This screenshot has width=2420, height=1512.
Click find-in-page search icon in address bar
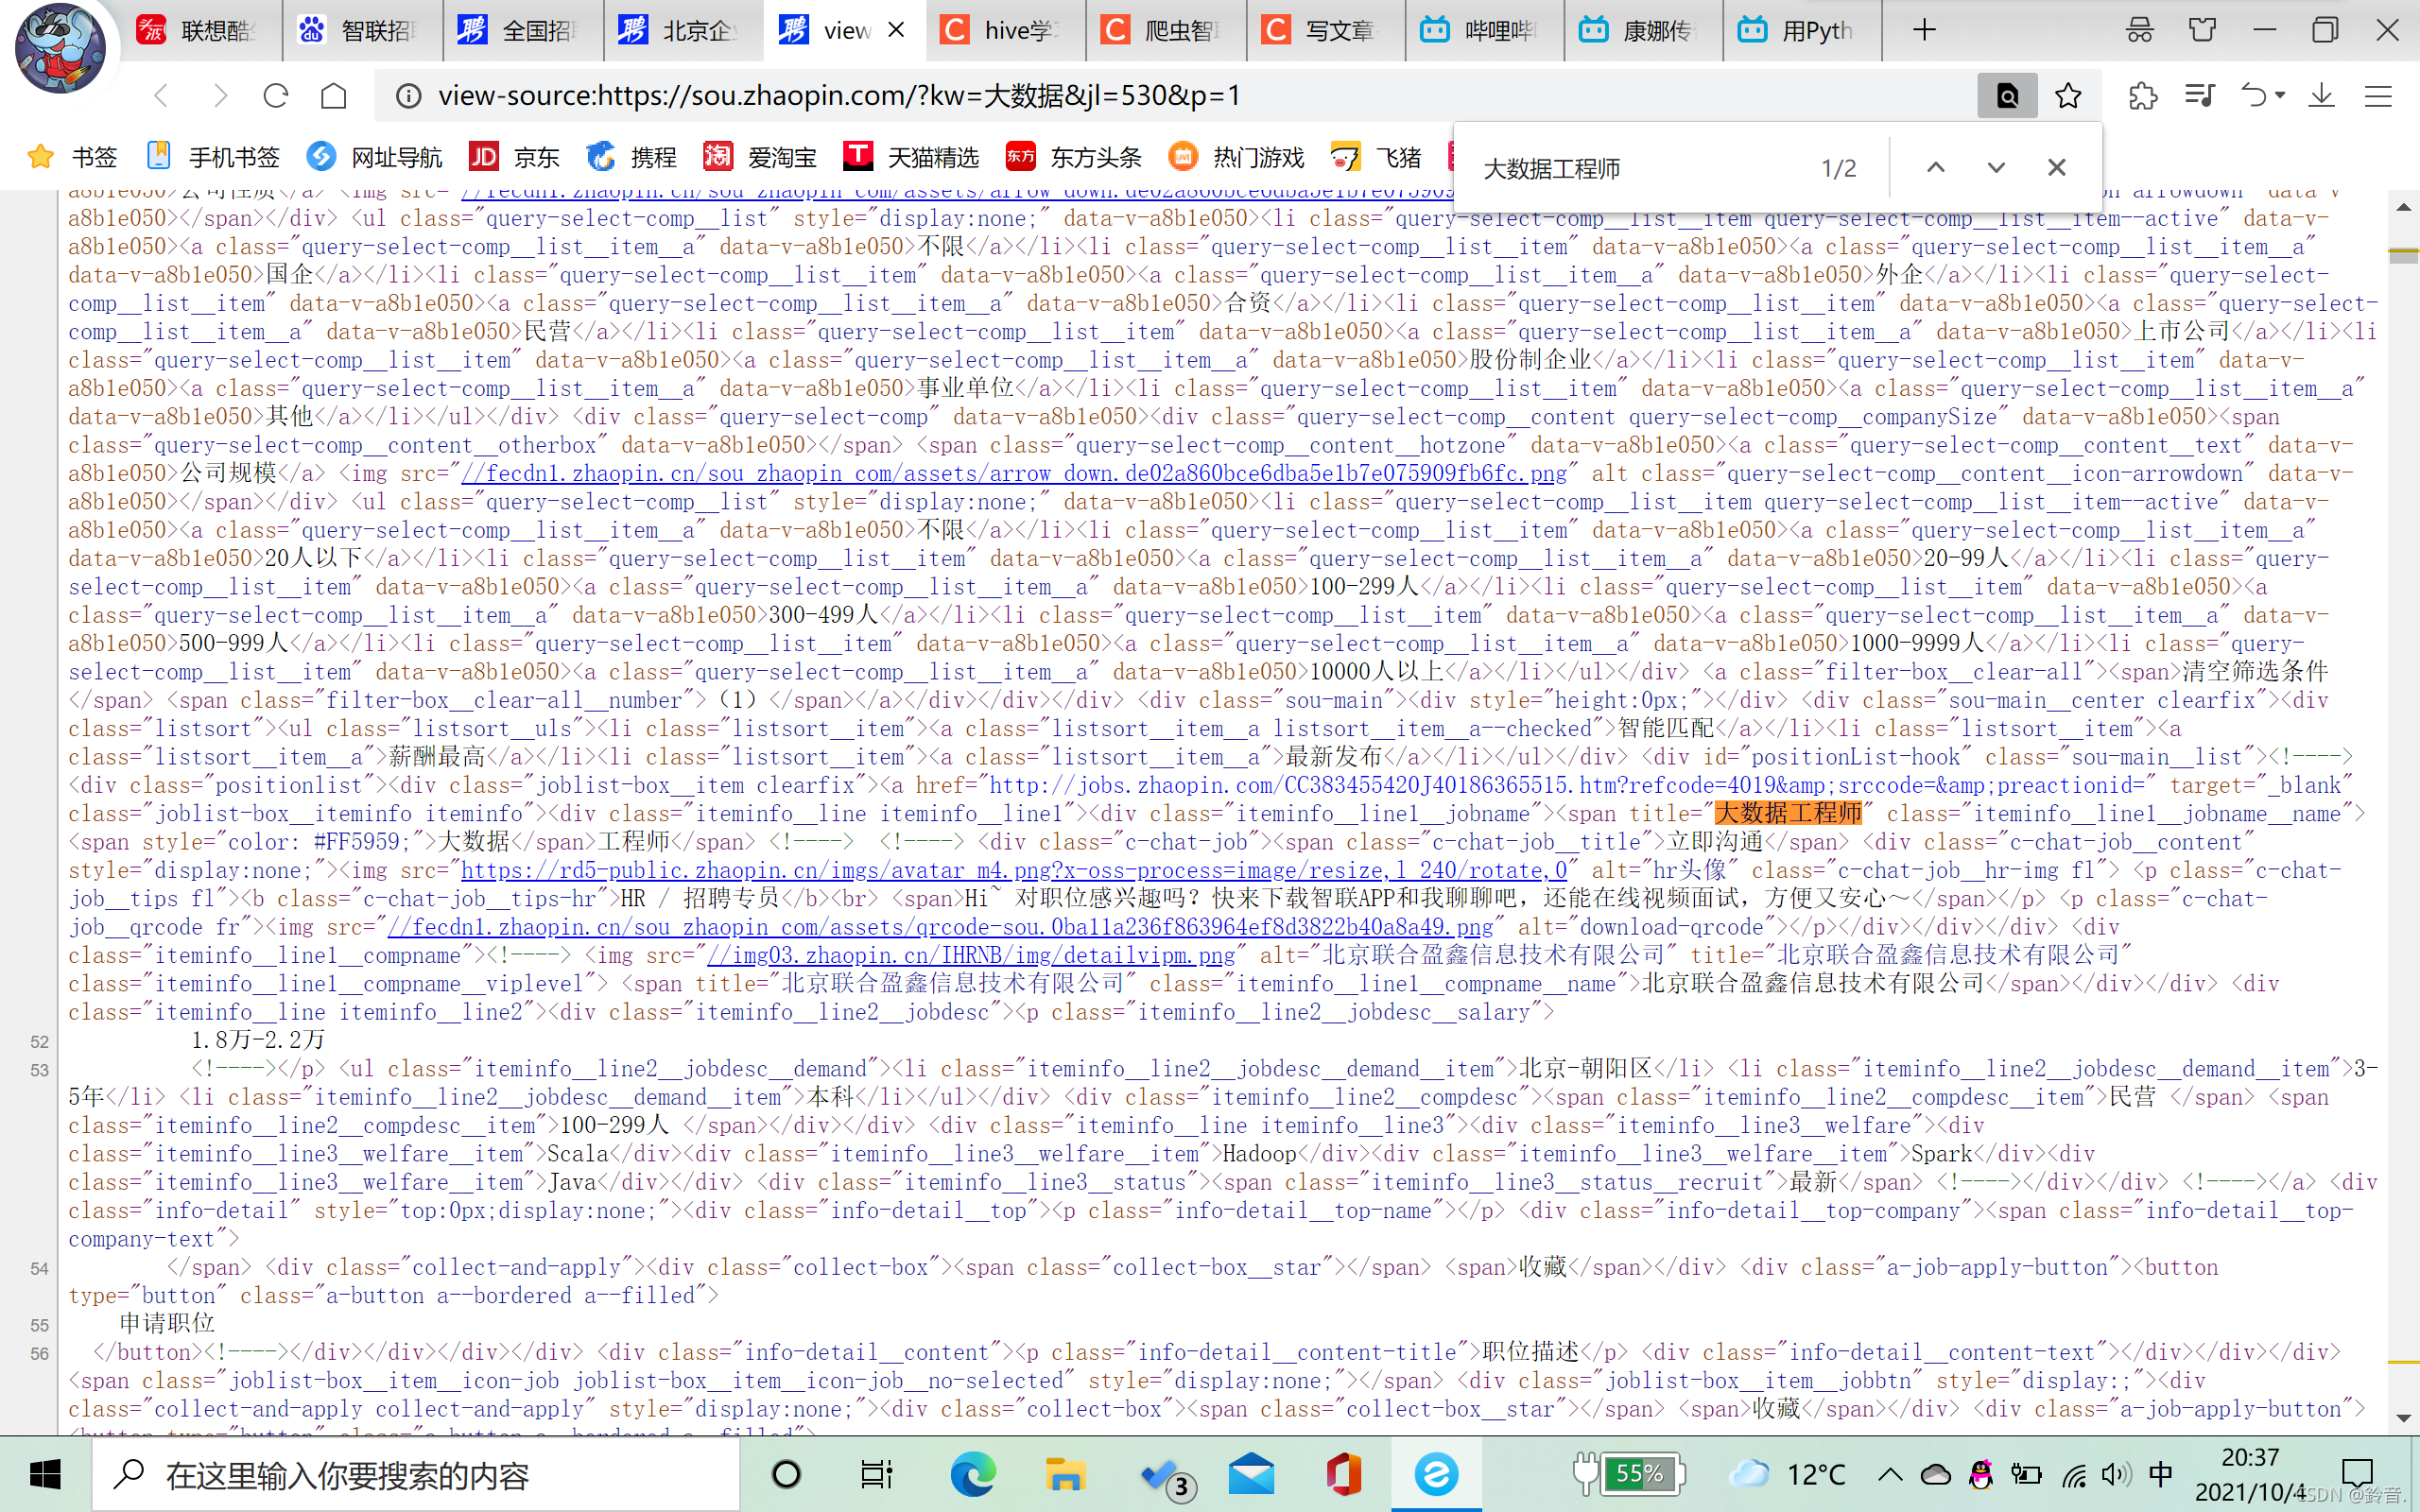point(2006,96)
